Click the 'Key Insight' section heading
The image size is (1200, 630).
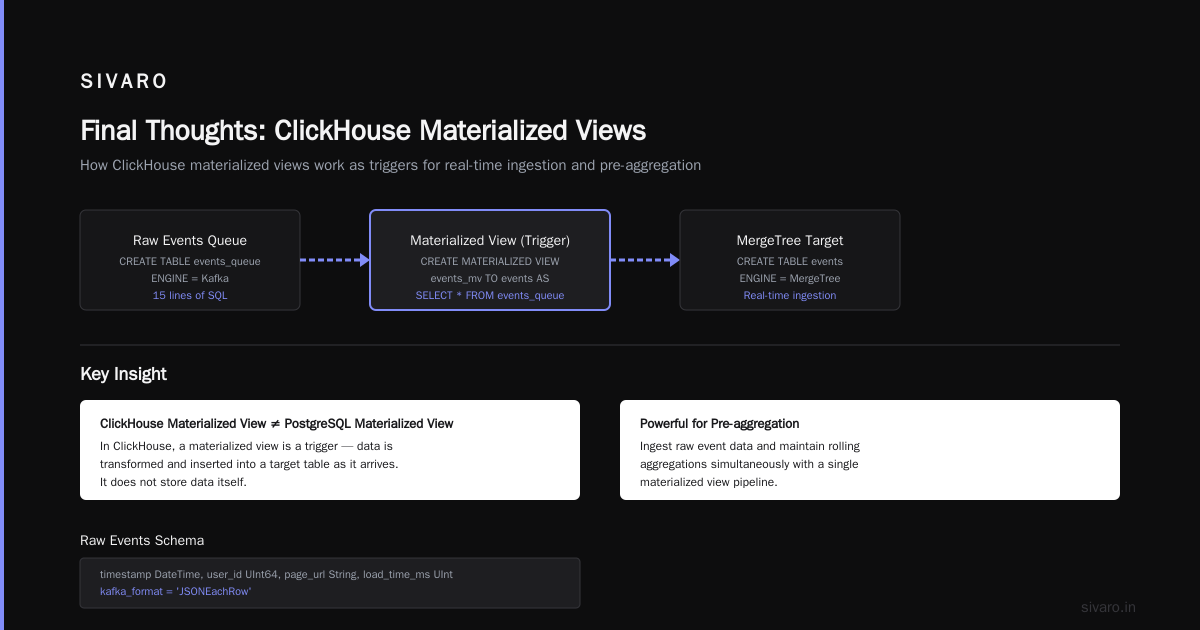pyautogui.click(x=123, y=374)
